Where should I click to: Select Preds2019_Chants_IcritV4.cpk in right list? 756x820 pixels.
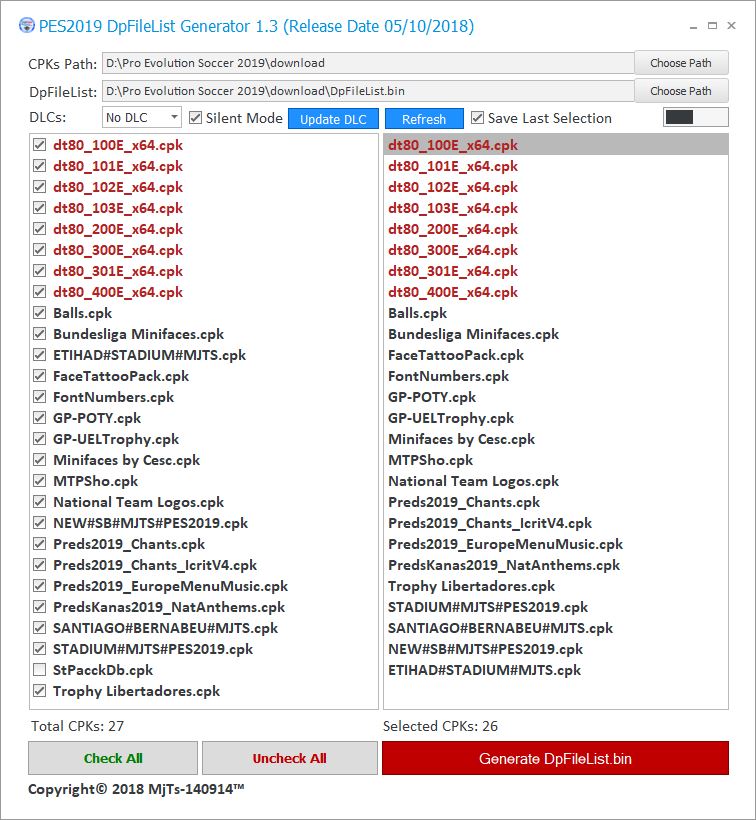(556, 523)
